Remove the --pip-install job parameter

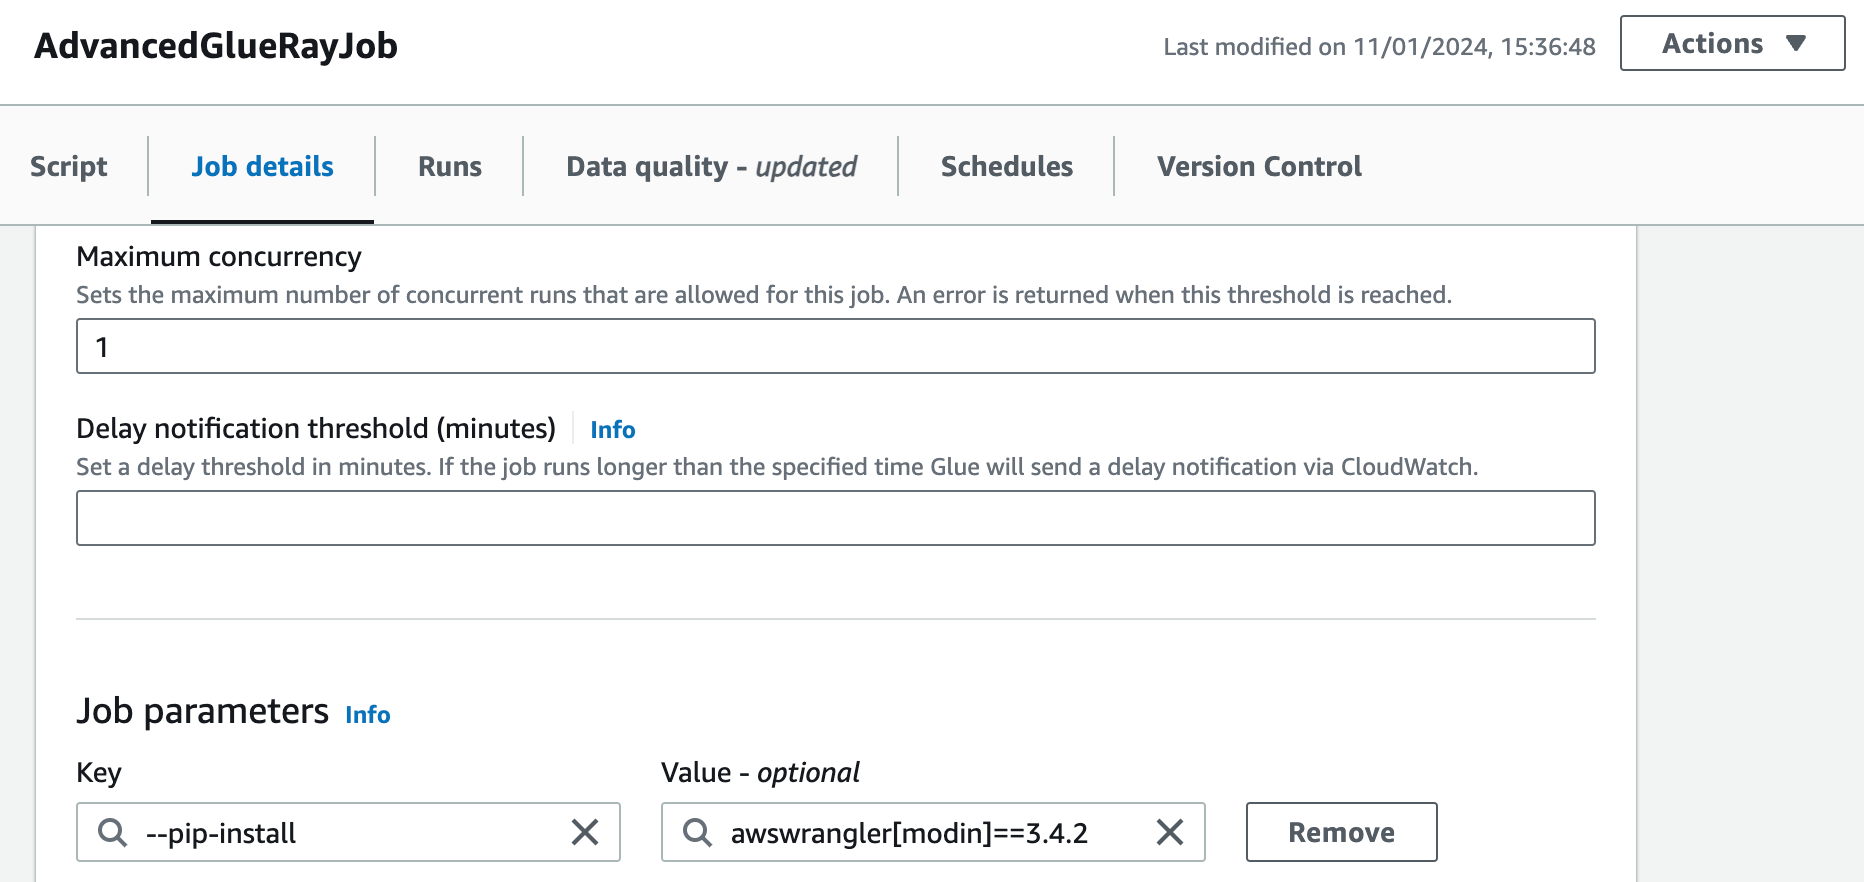[1341, 832]
